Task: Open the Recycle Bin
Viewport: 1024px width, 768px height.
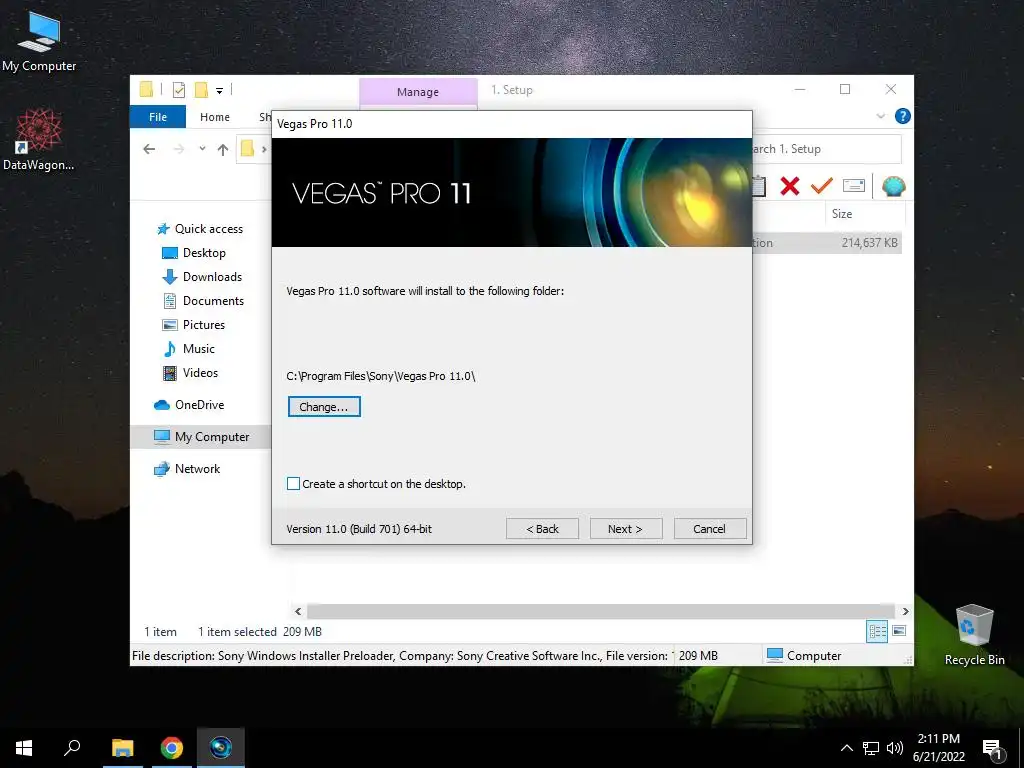Action: (974, 635)
